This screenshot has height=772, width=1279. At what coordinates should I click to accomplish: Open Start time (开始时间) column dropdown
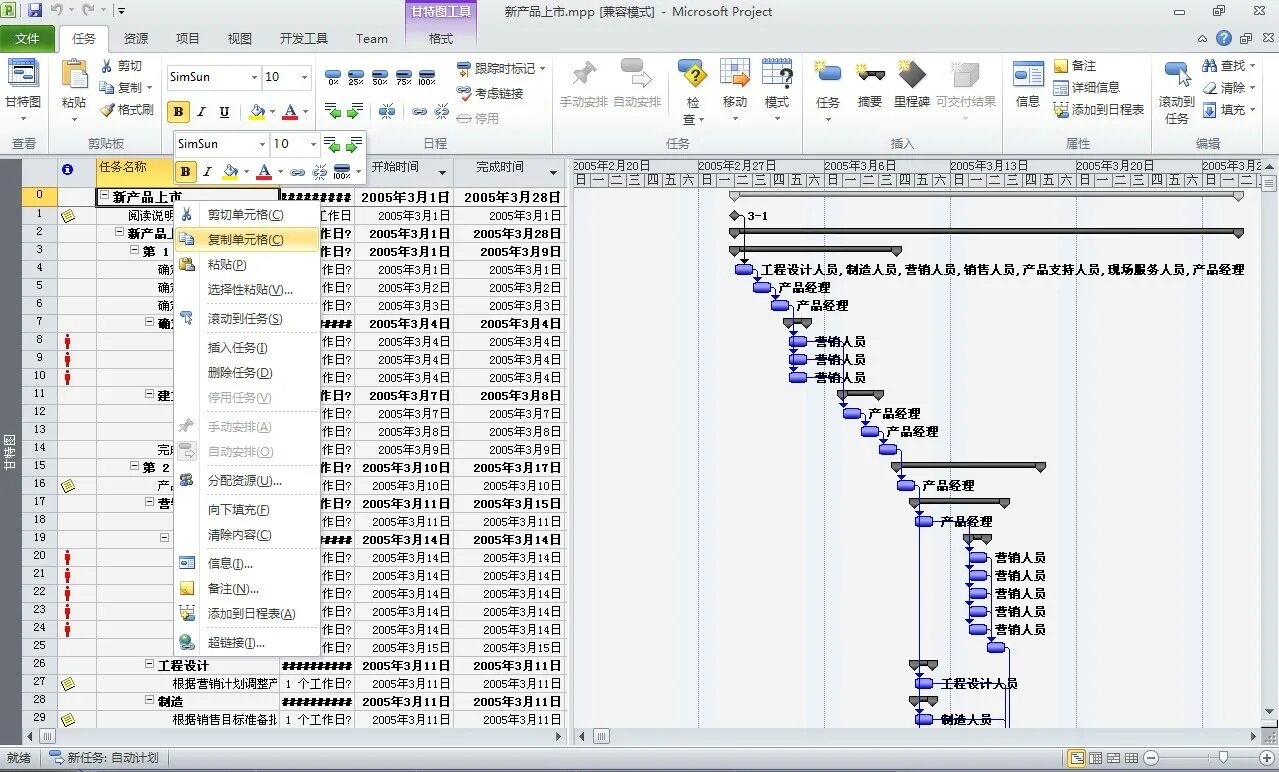441,172
